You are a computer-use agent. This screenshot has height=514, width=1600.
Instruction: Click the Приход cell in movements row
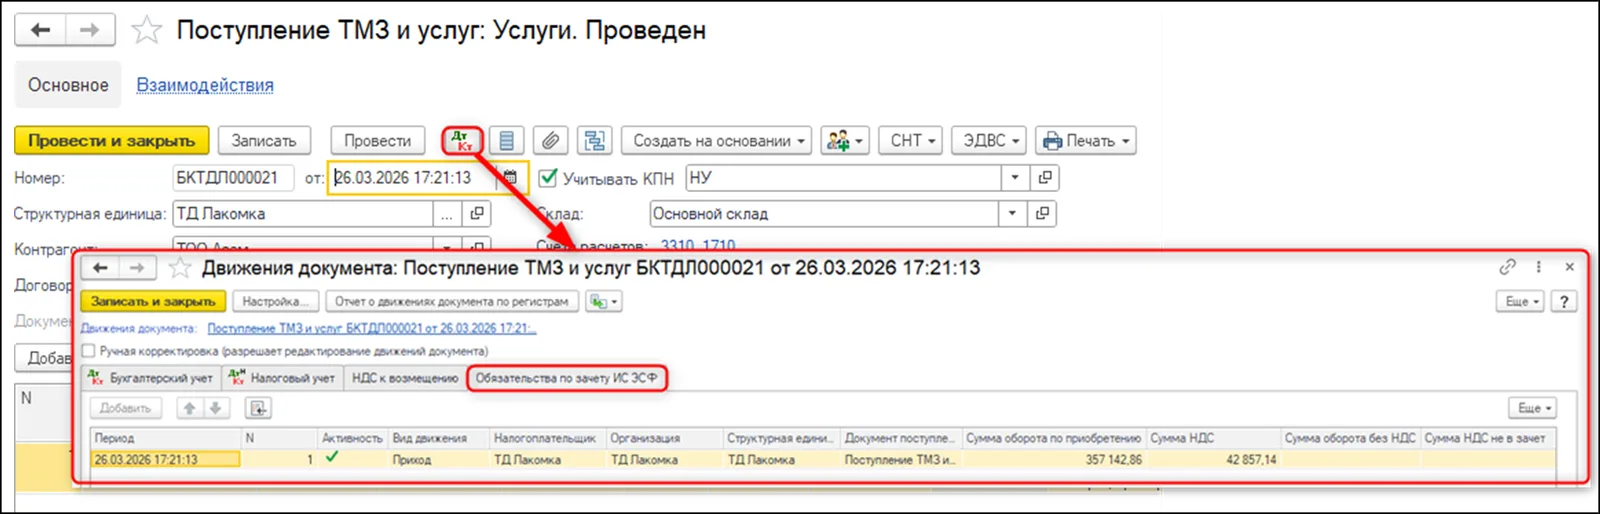pos(439,460)
